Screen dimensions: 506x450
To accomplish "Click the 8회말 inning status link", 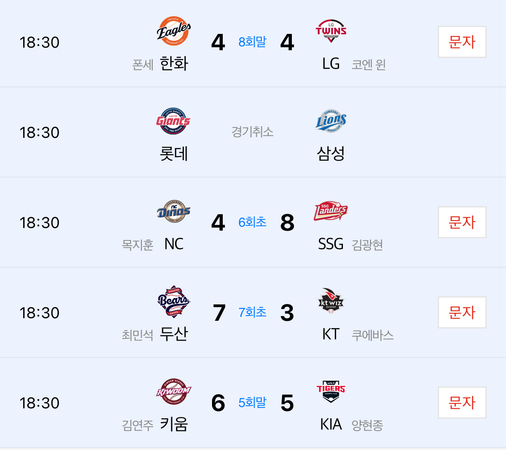I will tap(252, 42).
